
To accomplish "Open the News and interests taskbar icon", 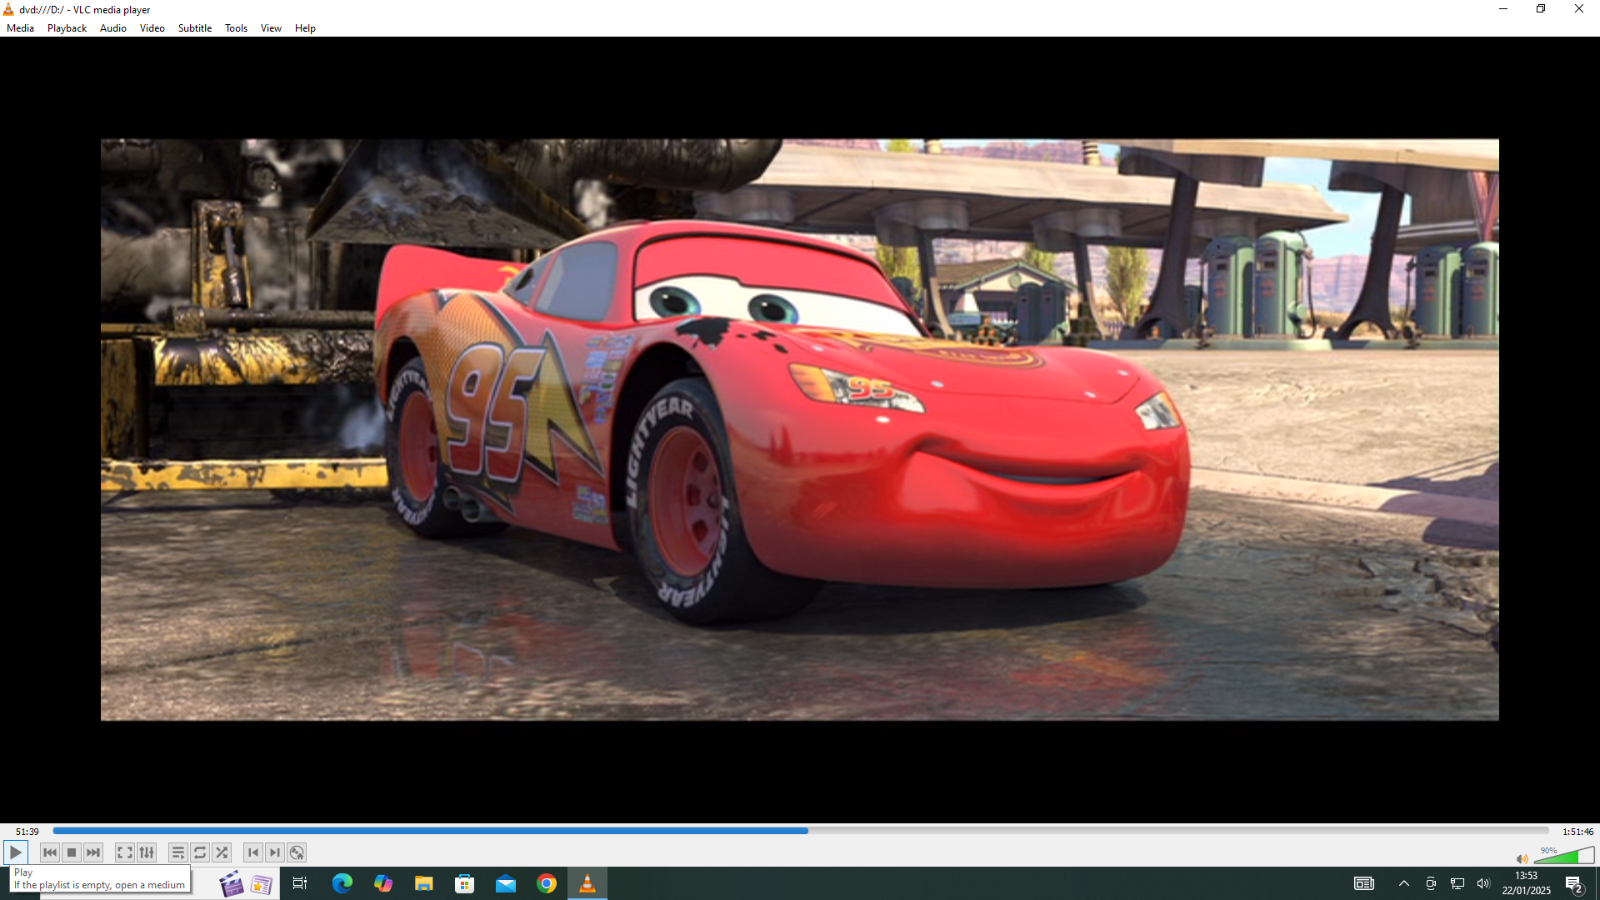I will pyautogui.click(x=1364, y=883).
